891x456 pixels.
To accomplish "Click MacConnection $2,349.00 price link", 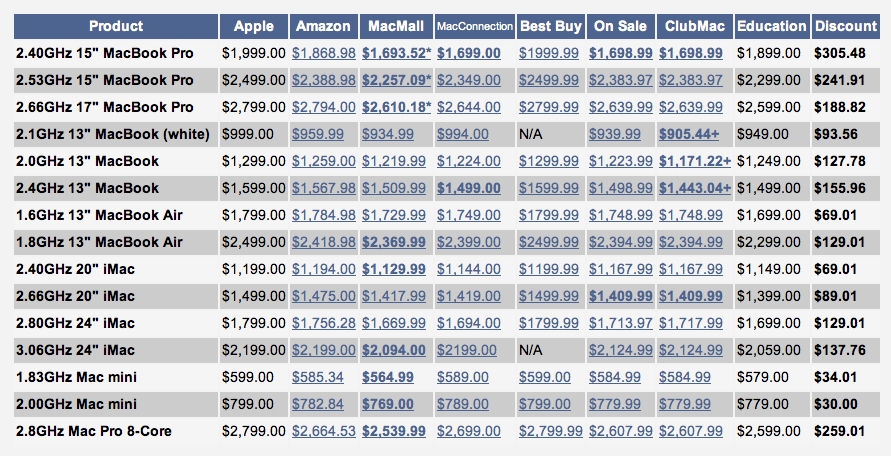I will click(469, 80).
